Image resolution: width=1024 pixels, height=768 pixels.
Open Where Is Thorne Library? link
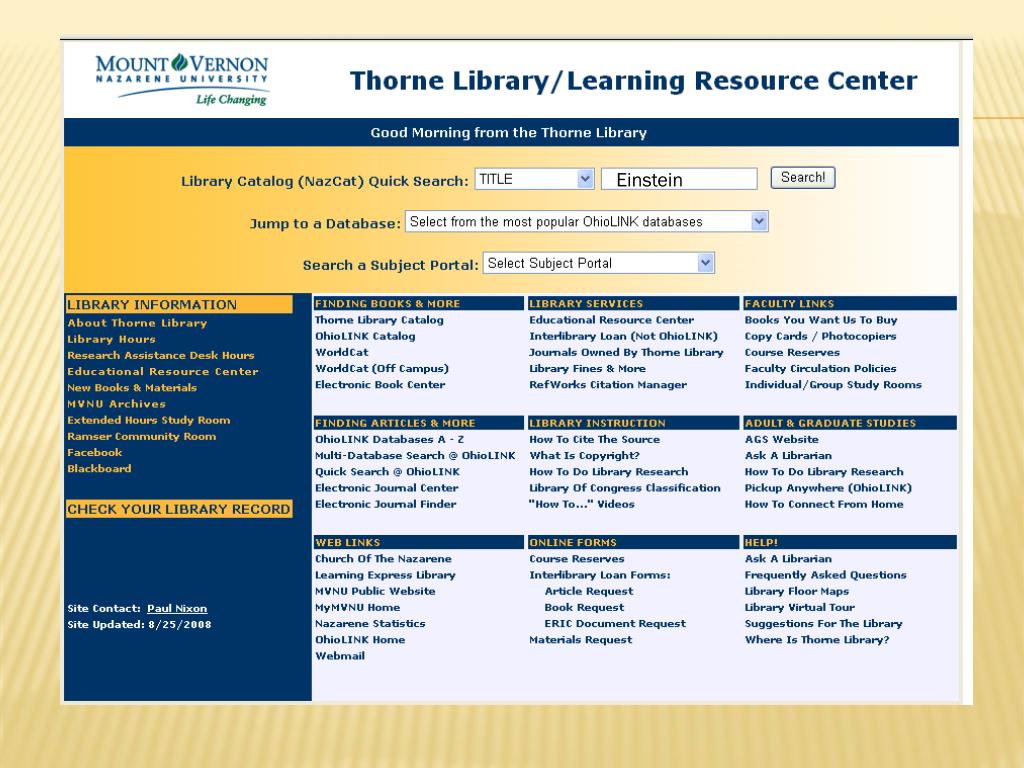pos(817,640)
